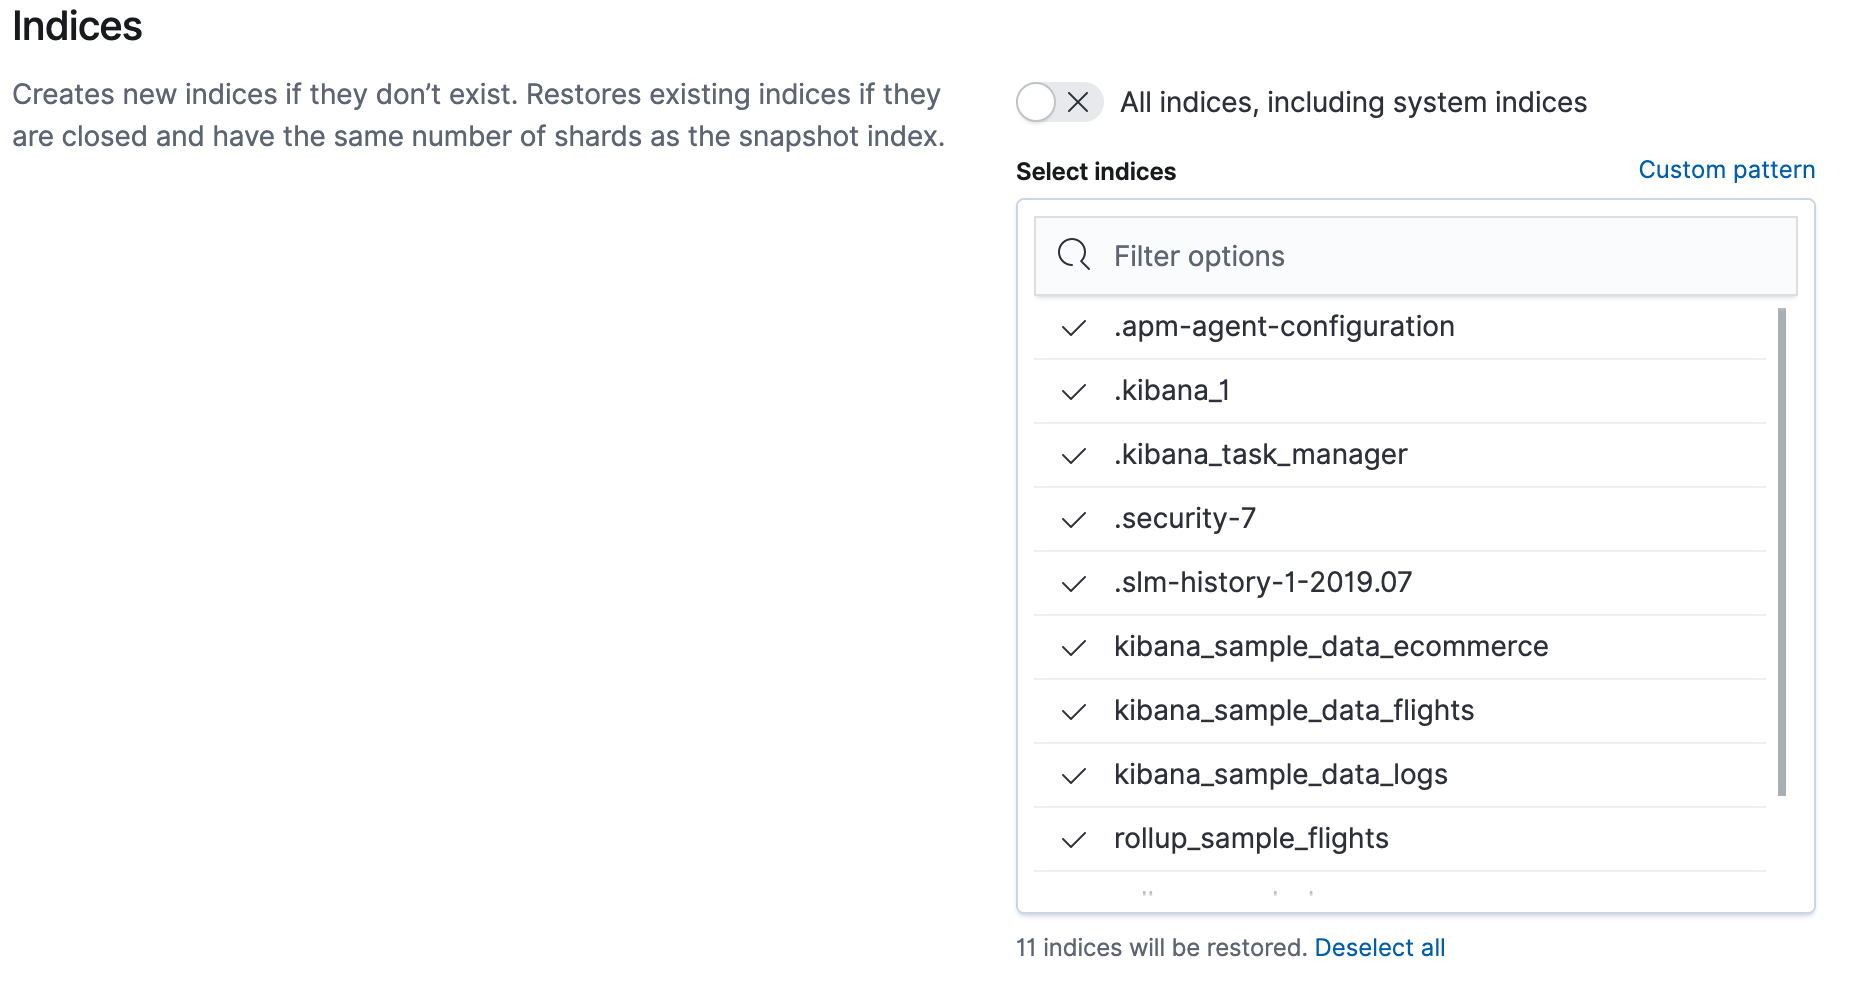Click checkmark icon beside .slm-history-1-2019.07
Screen dimensions: 1850x982
click(1073, 584)
